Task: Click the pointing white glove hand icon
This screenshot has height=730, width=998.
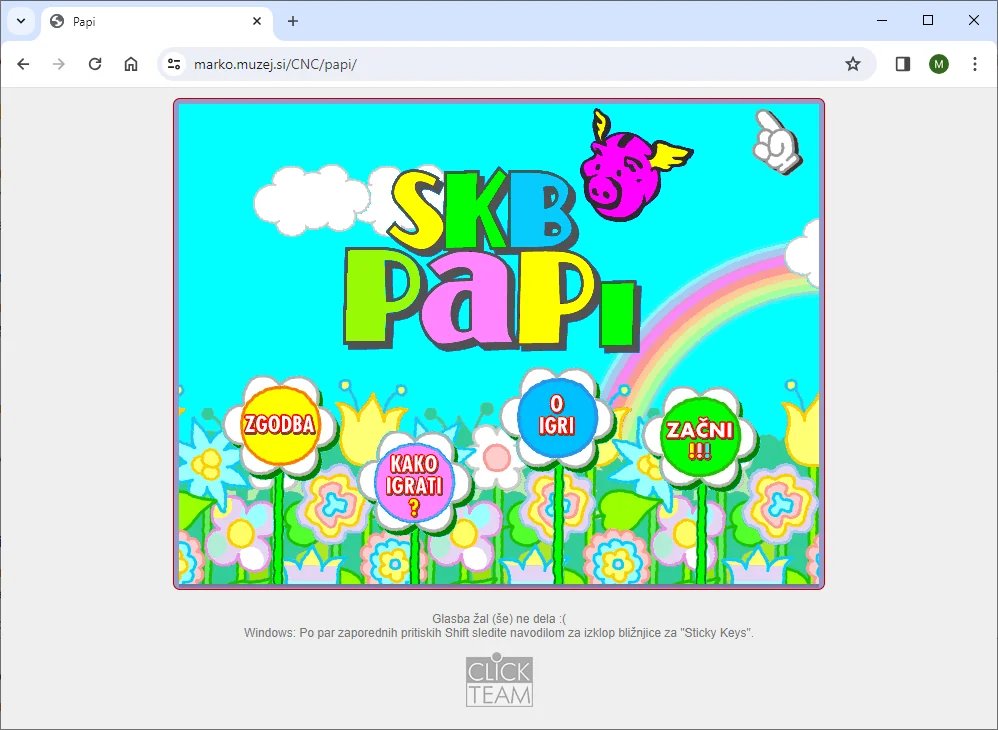Action: (777, 142)
